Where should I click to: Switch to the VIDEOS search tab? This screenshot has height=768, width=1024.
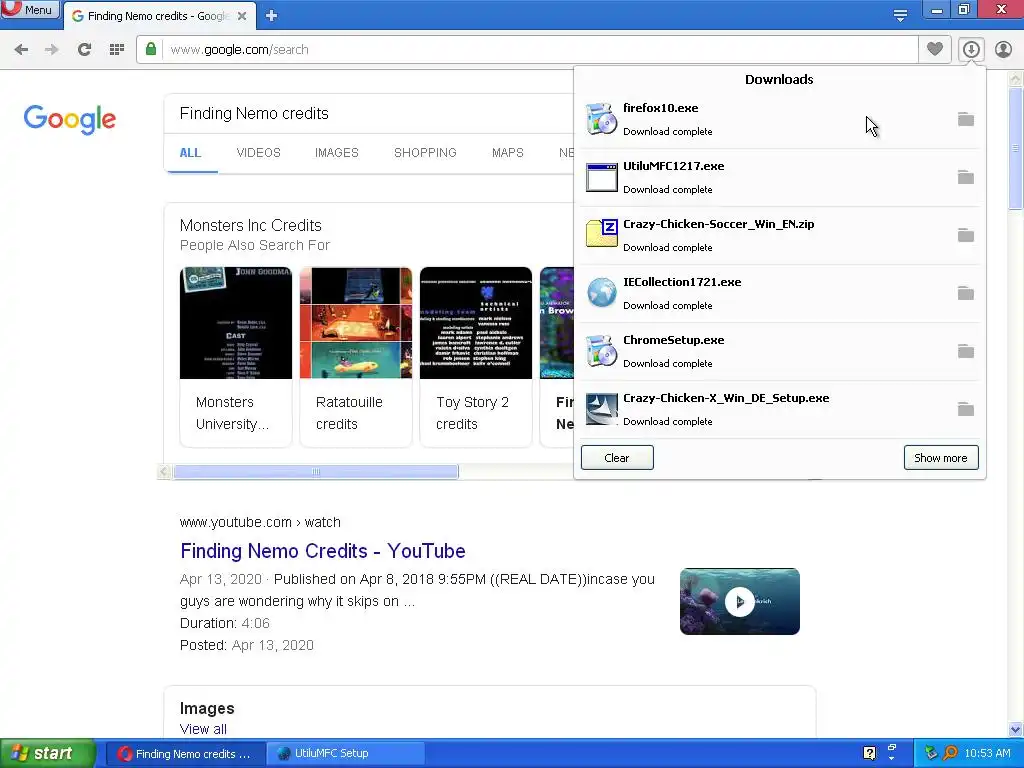tap(259, 153)
